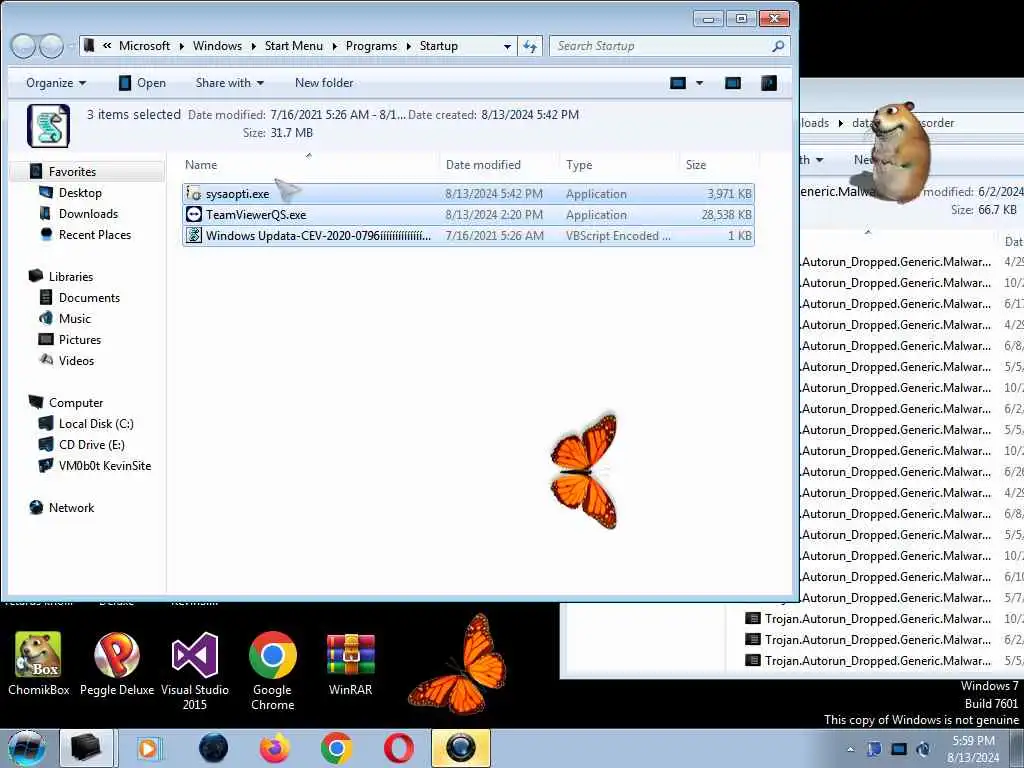The image size is (1024, 768).
Task: Click the refresh button beside address bar
Action: pos(530,46)
